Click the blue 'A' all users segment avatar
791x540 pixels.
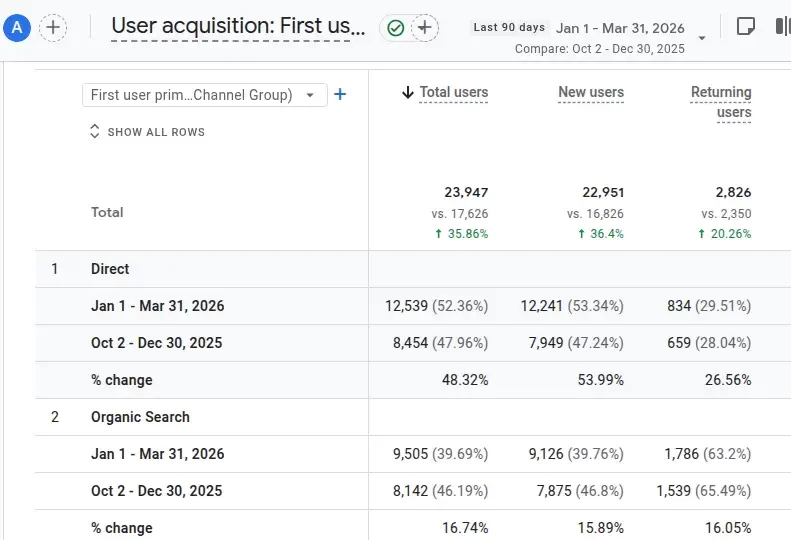tap(17, 27)
